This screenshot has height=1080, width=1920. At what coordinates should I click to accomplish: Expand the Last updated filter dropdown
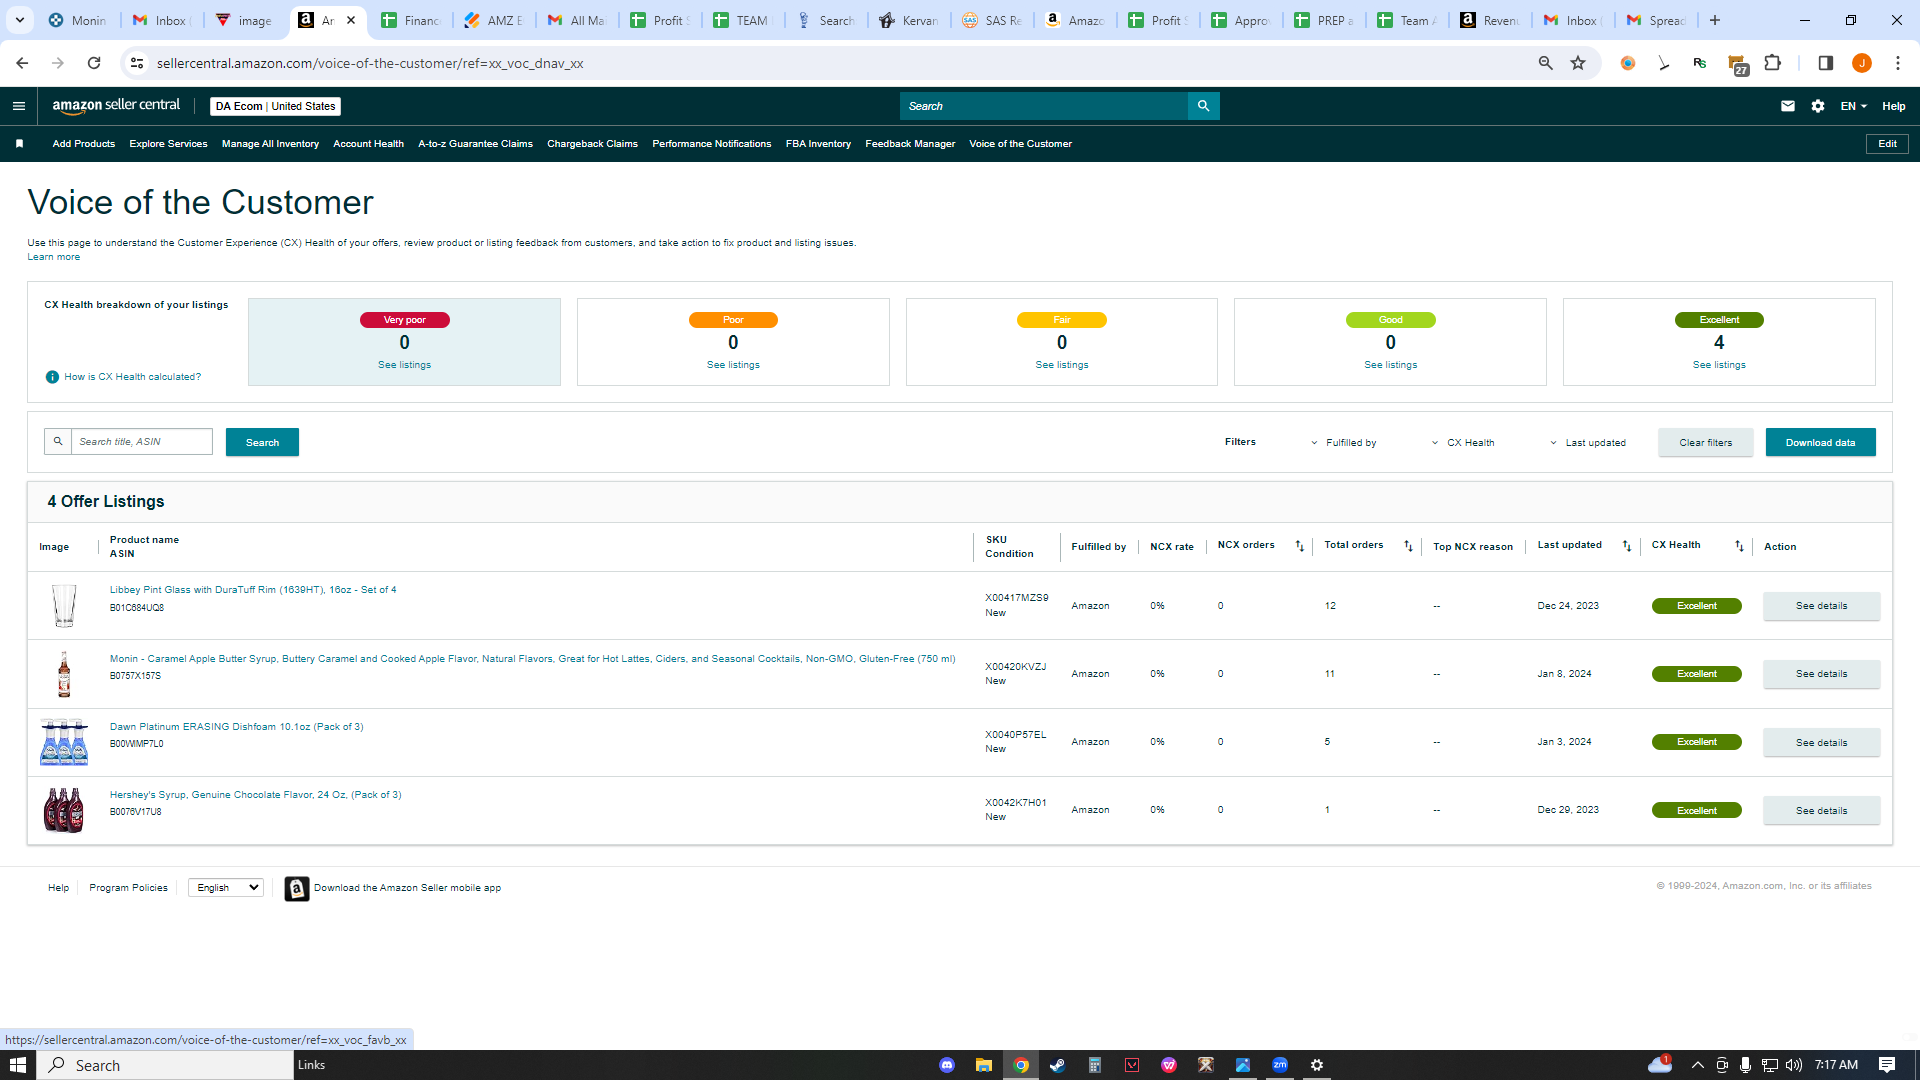click(x=1588, y=443)
